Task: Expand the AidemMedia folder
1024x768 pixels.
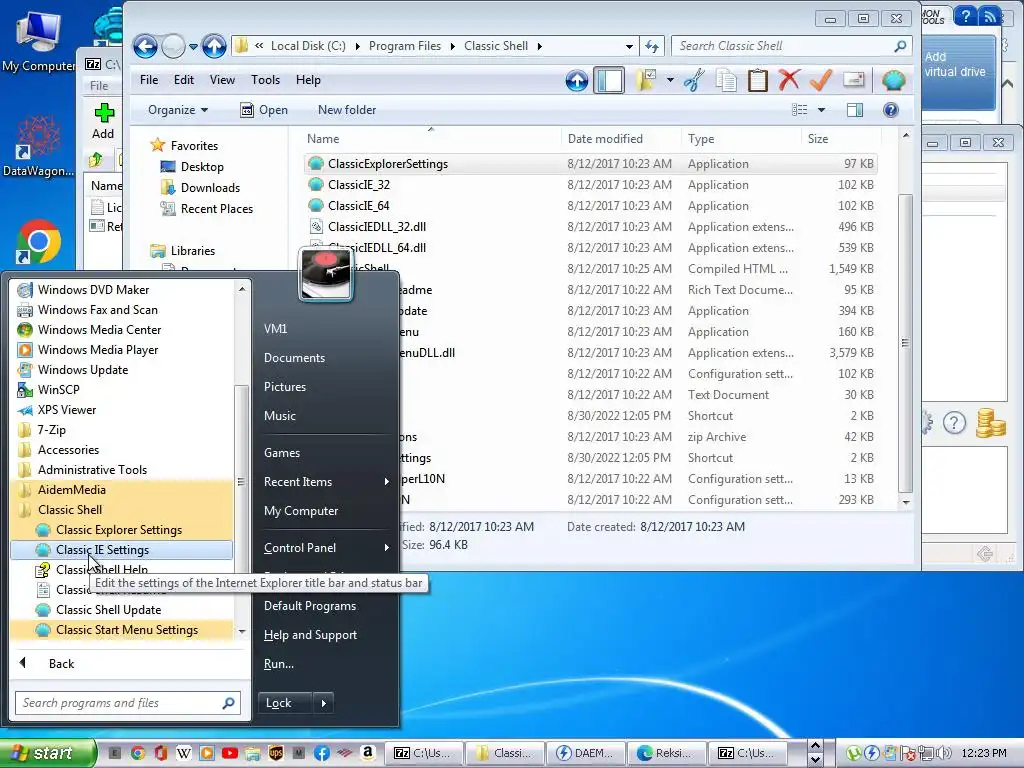Action: point(121,489)
